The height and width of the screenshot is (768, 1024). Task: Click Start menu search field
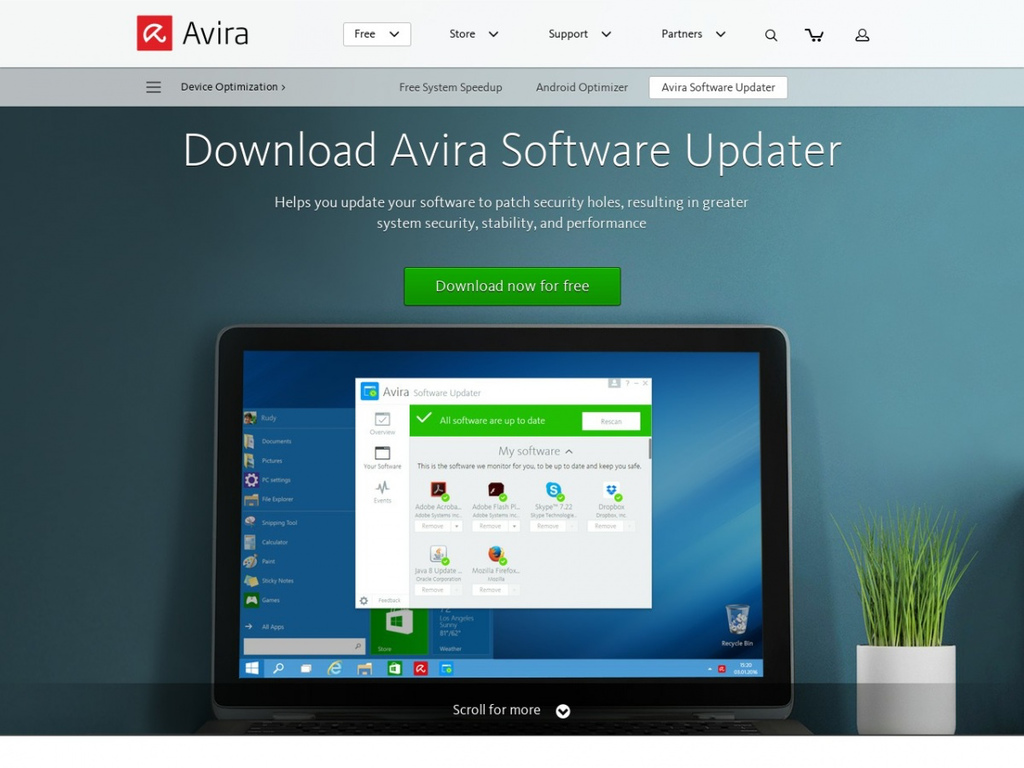pyautogui.click(x=304, y=647)
